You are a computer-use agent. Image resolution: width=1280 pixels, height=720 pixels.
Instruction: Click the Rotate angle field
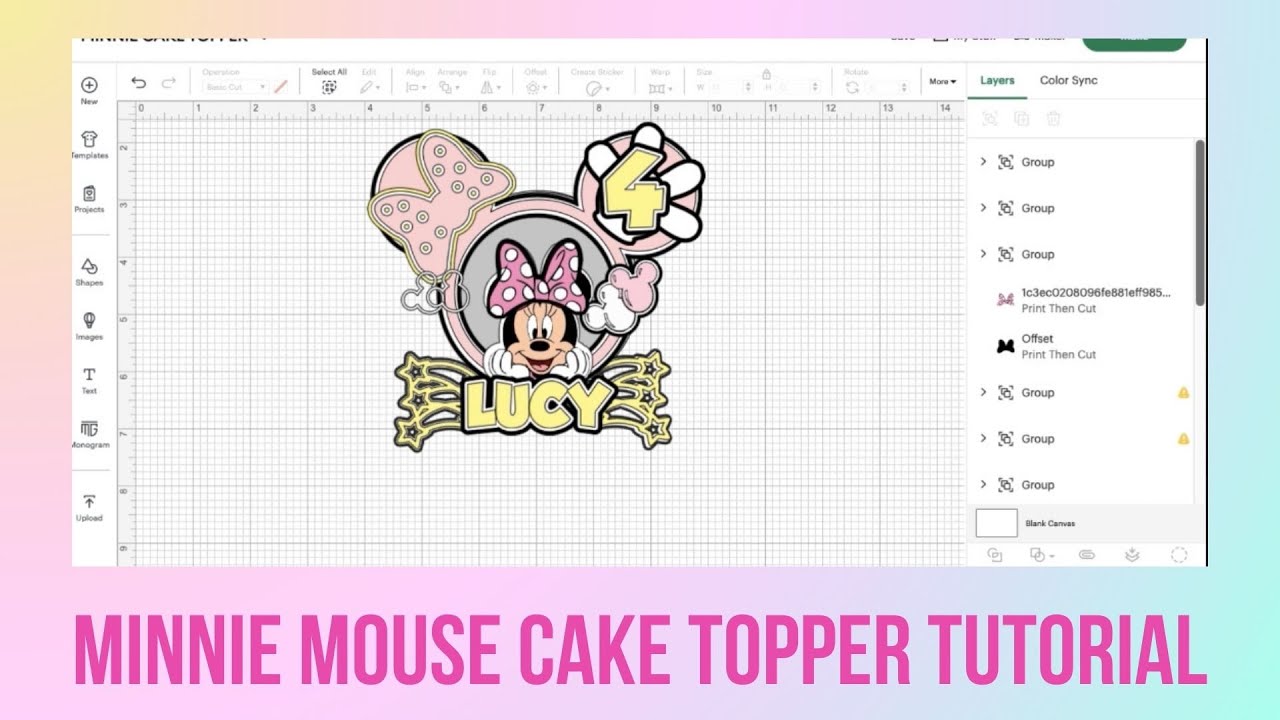889,87
